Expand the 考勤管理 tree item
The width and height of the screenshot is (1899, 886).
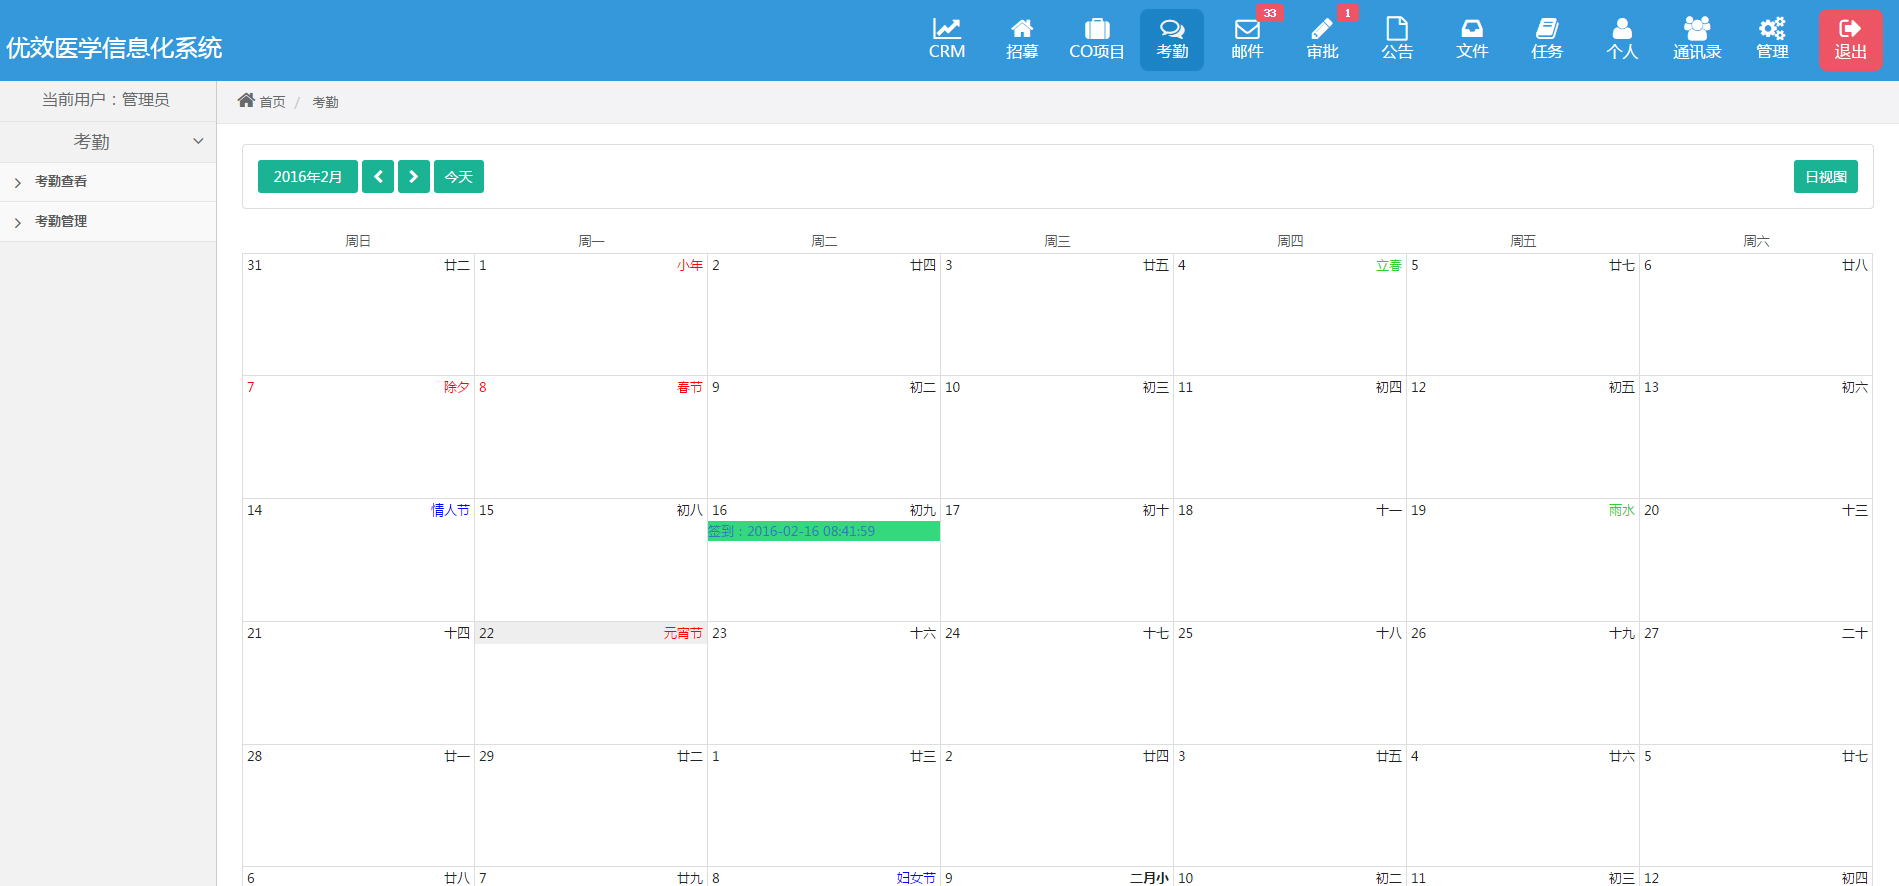pyautogui.click(x=18, y=222)
